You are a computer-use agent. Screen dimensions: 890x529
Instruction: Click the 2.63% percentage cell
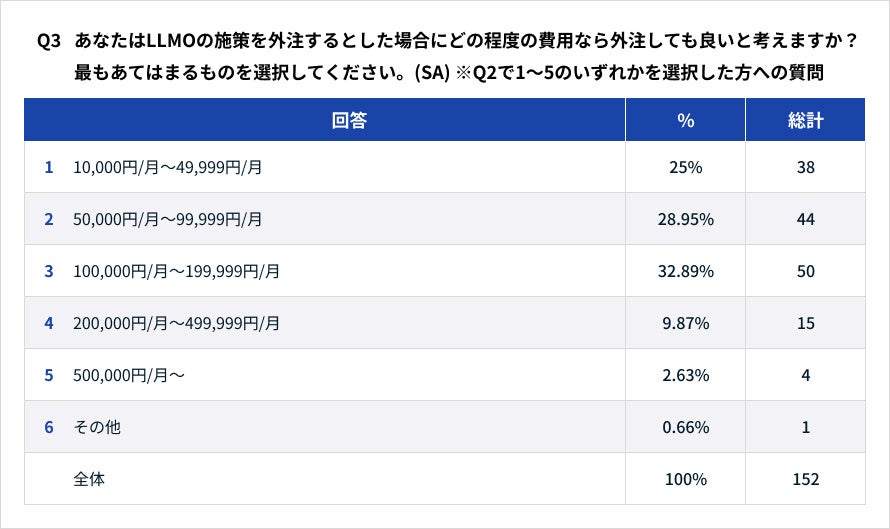[x=685, y=375]
